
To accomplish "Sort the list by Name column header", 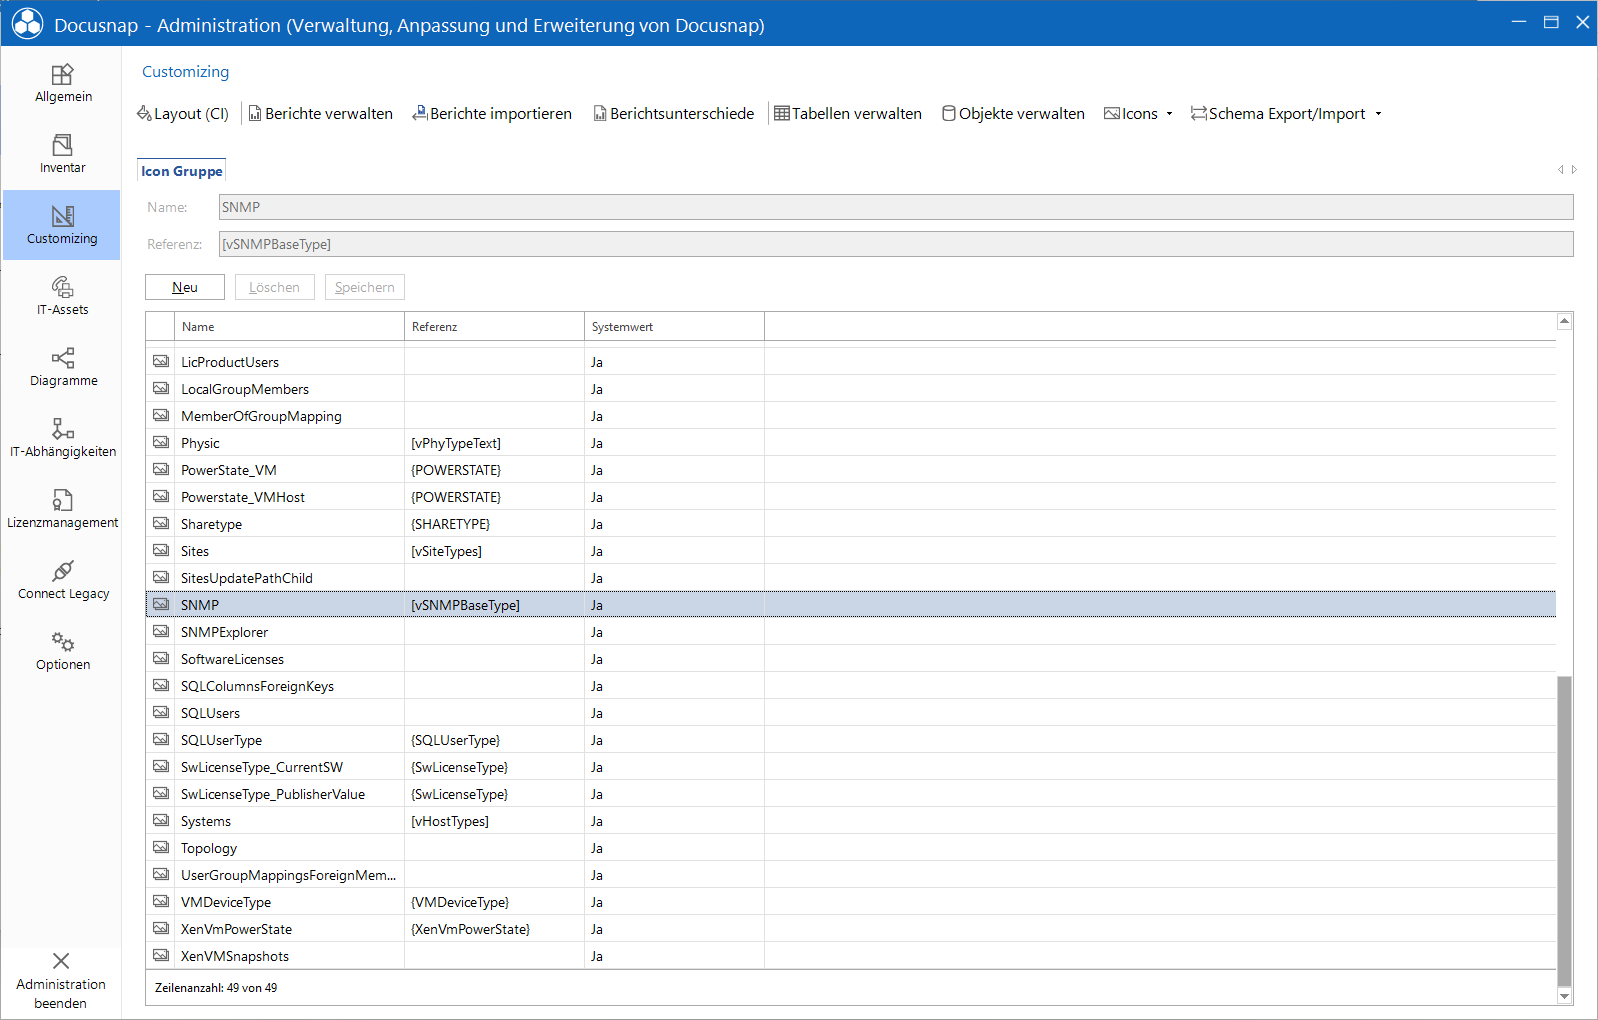I will click(x=290, y=327).
